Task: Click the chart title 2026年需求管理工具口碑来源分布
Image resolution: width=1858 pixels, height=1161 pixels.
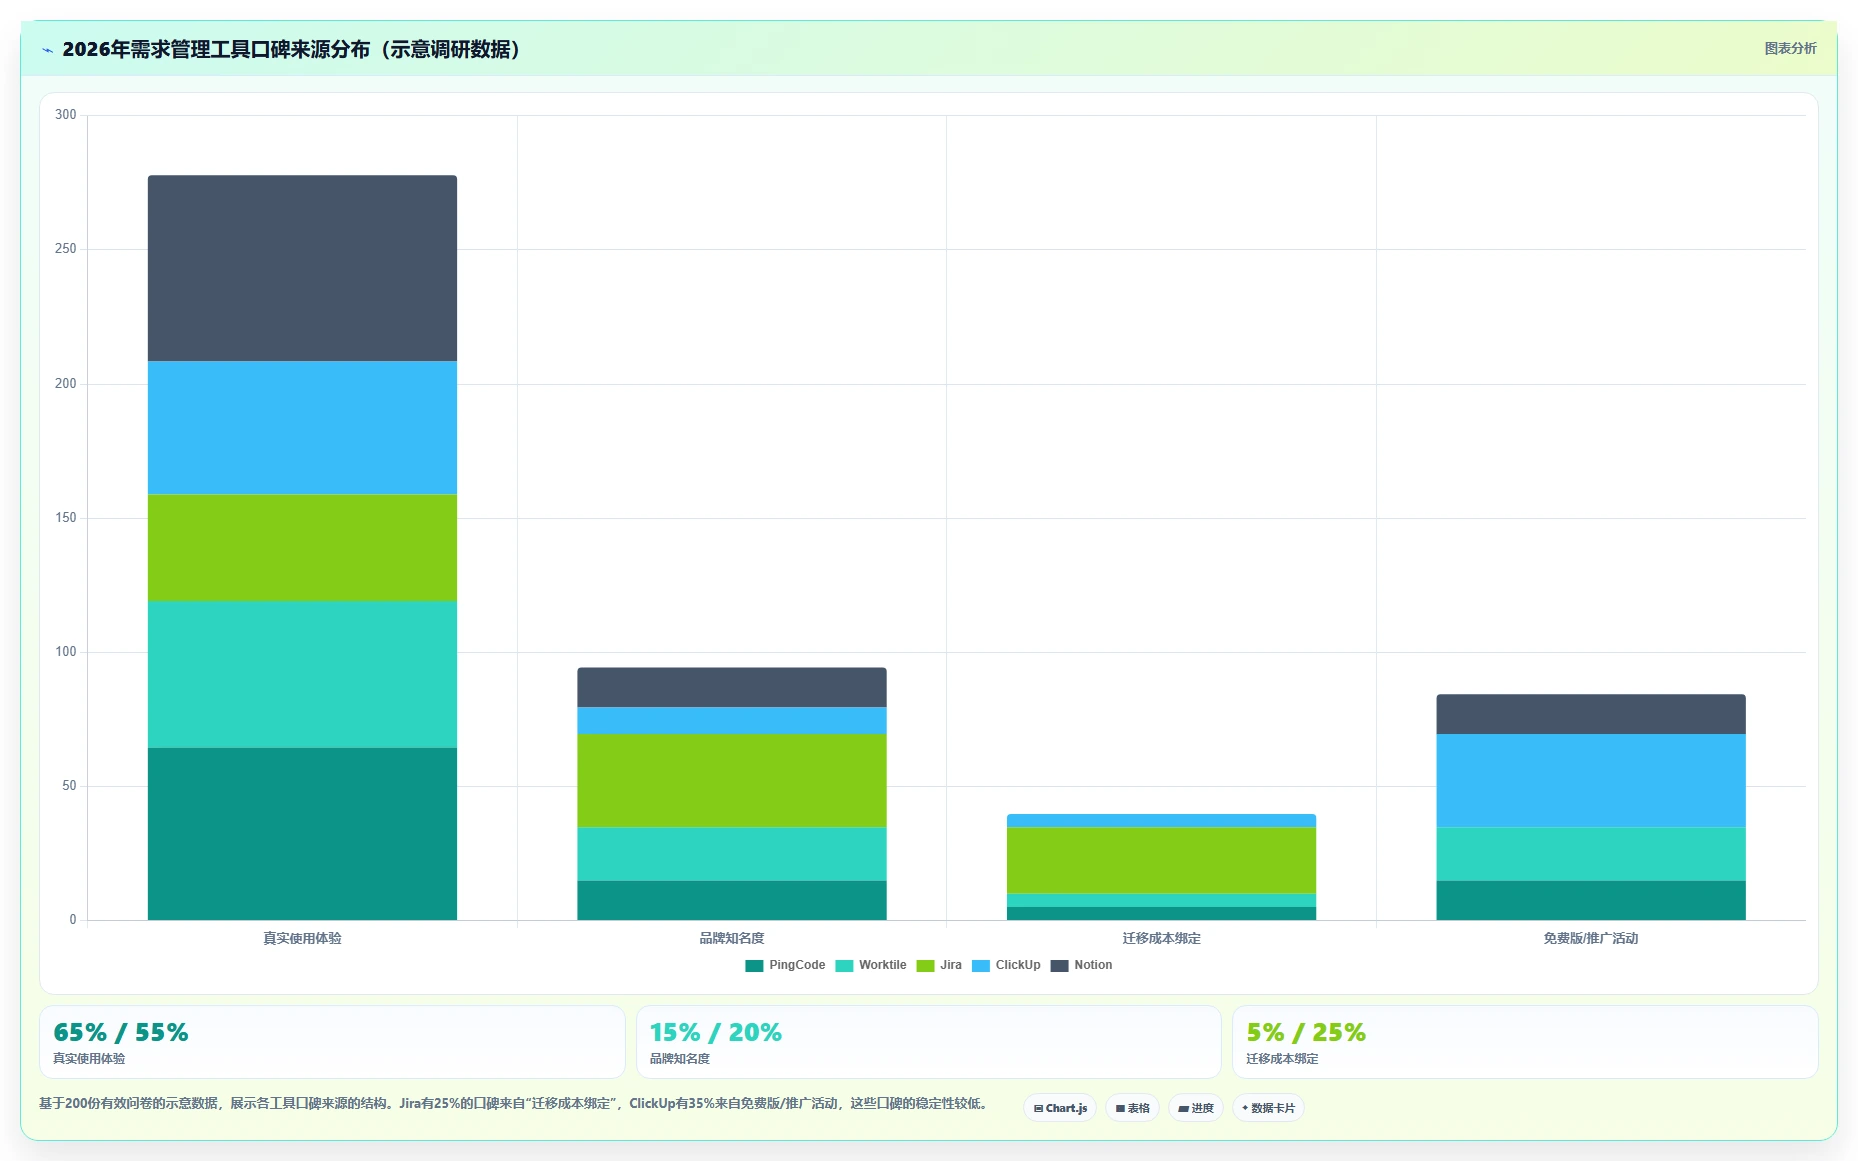Action: [x=293, y=49]
